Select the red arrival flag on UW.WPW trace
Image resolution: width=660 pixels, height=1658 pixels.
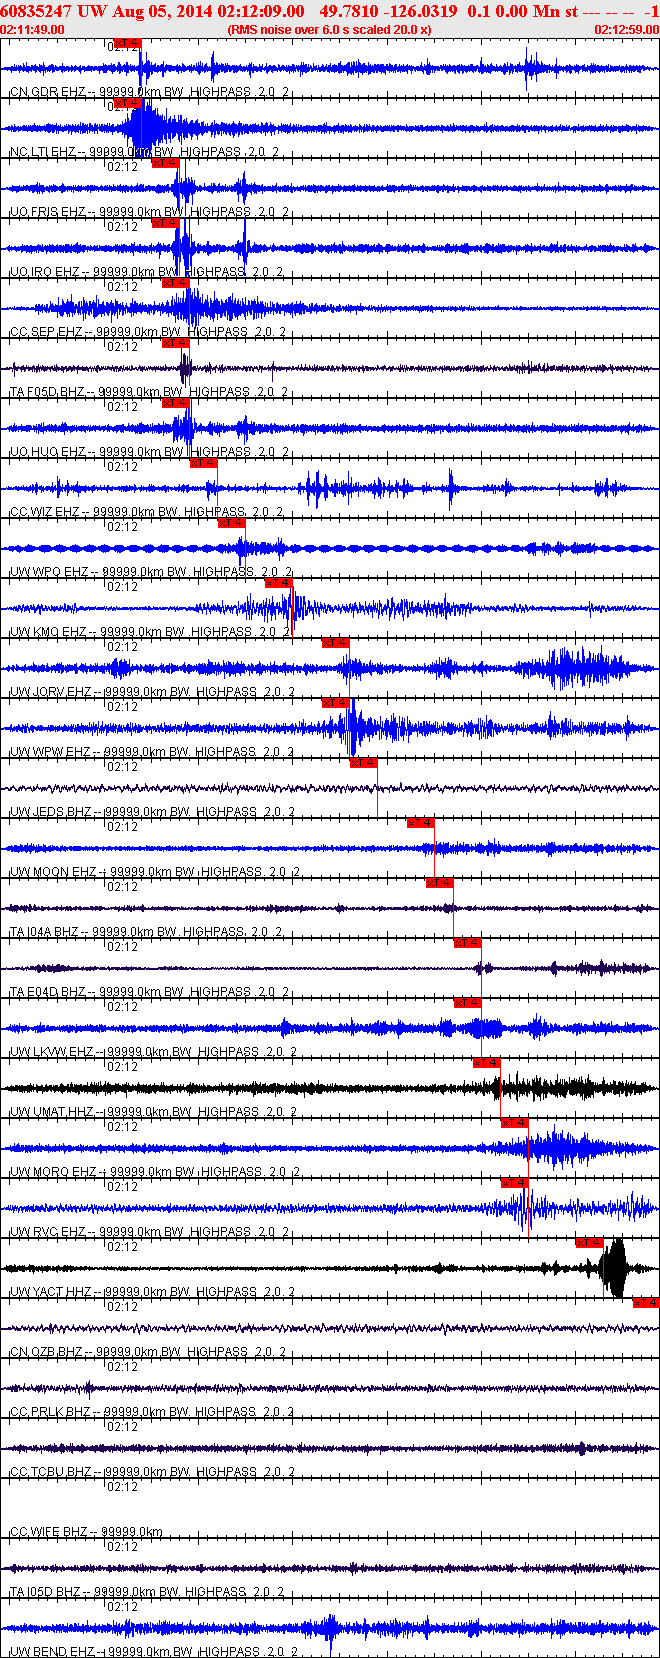335,703
